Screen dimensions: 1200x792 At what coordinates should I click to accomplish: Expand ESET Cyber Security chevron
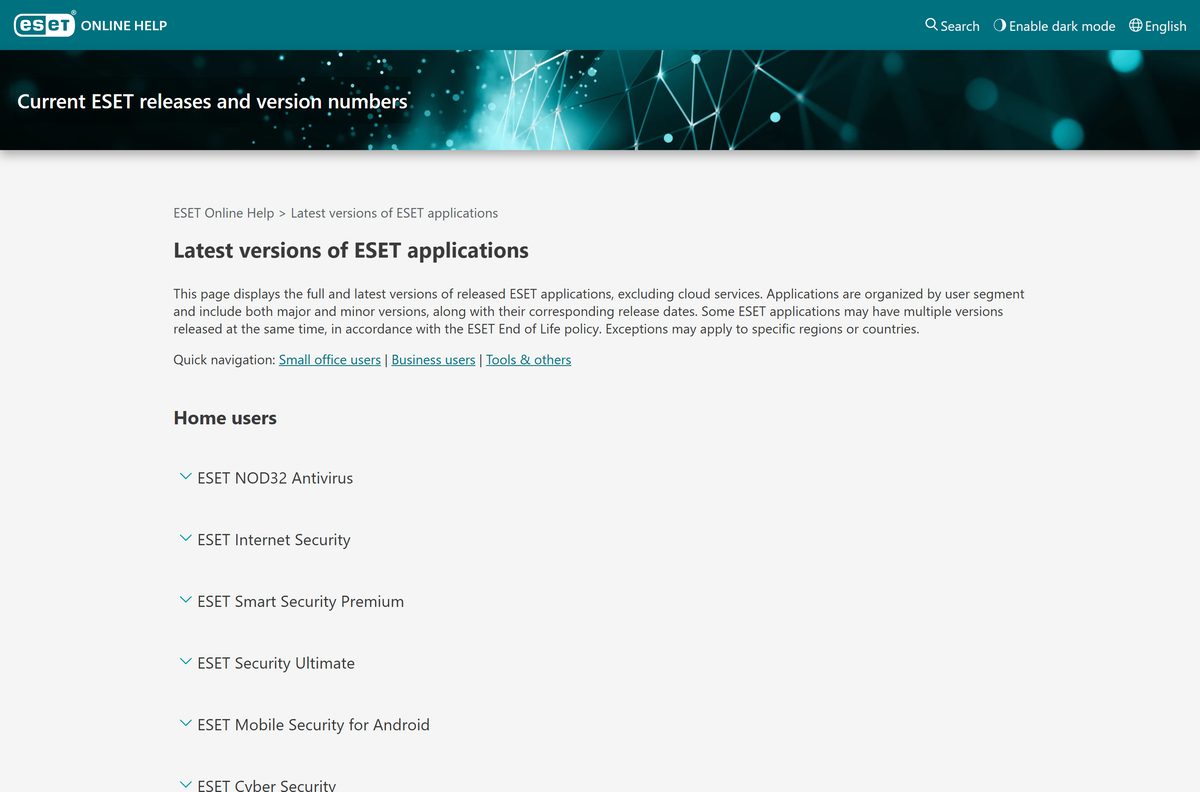click(185, 784)
